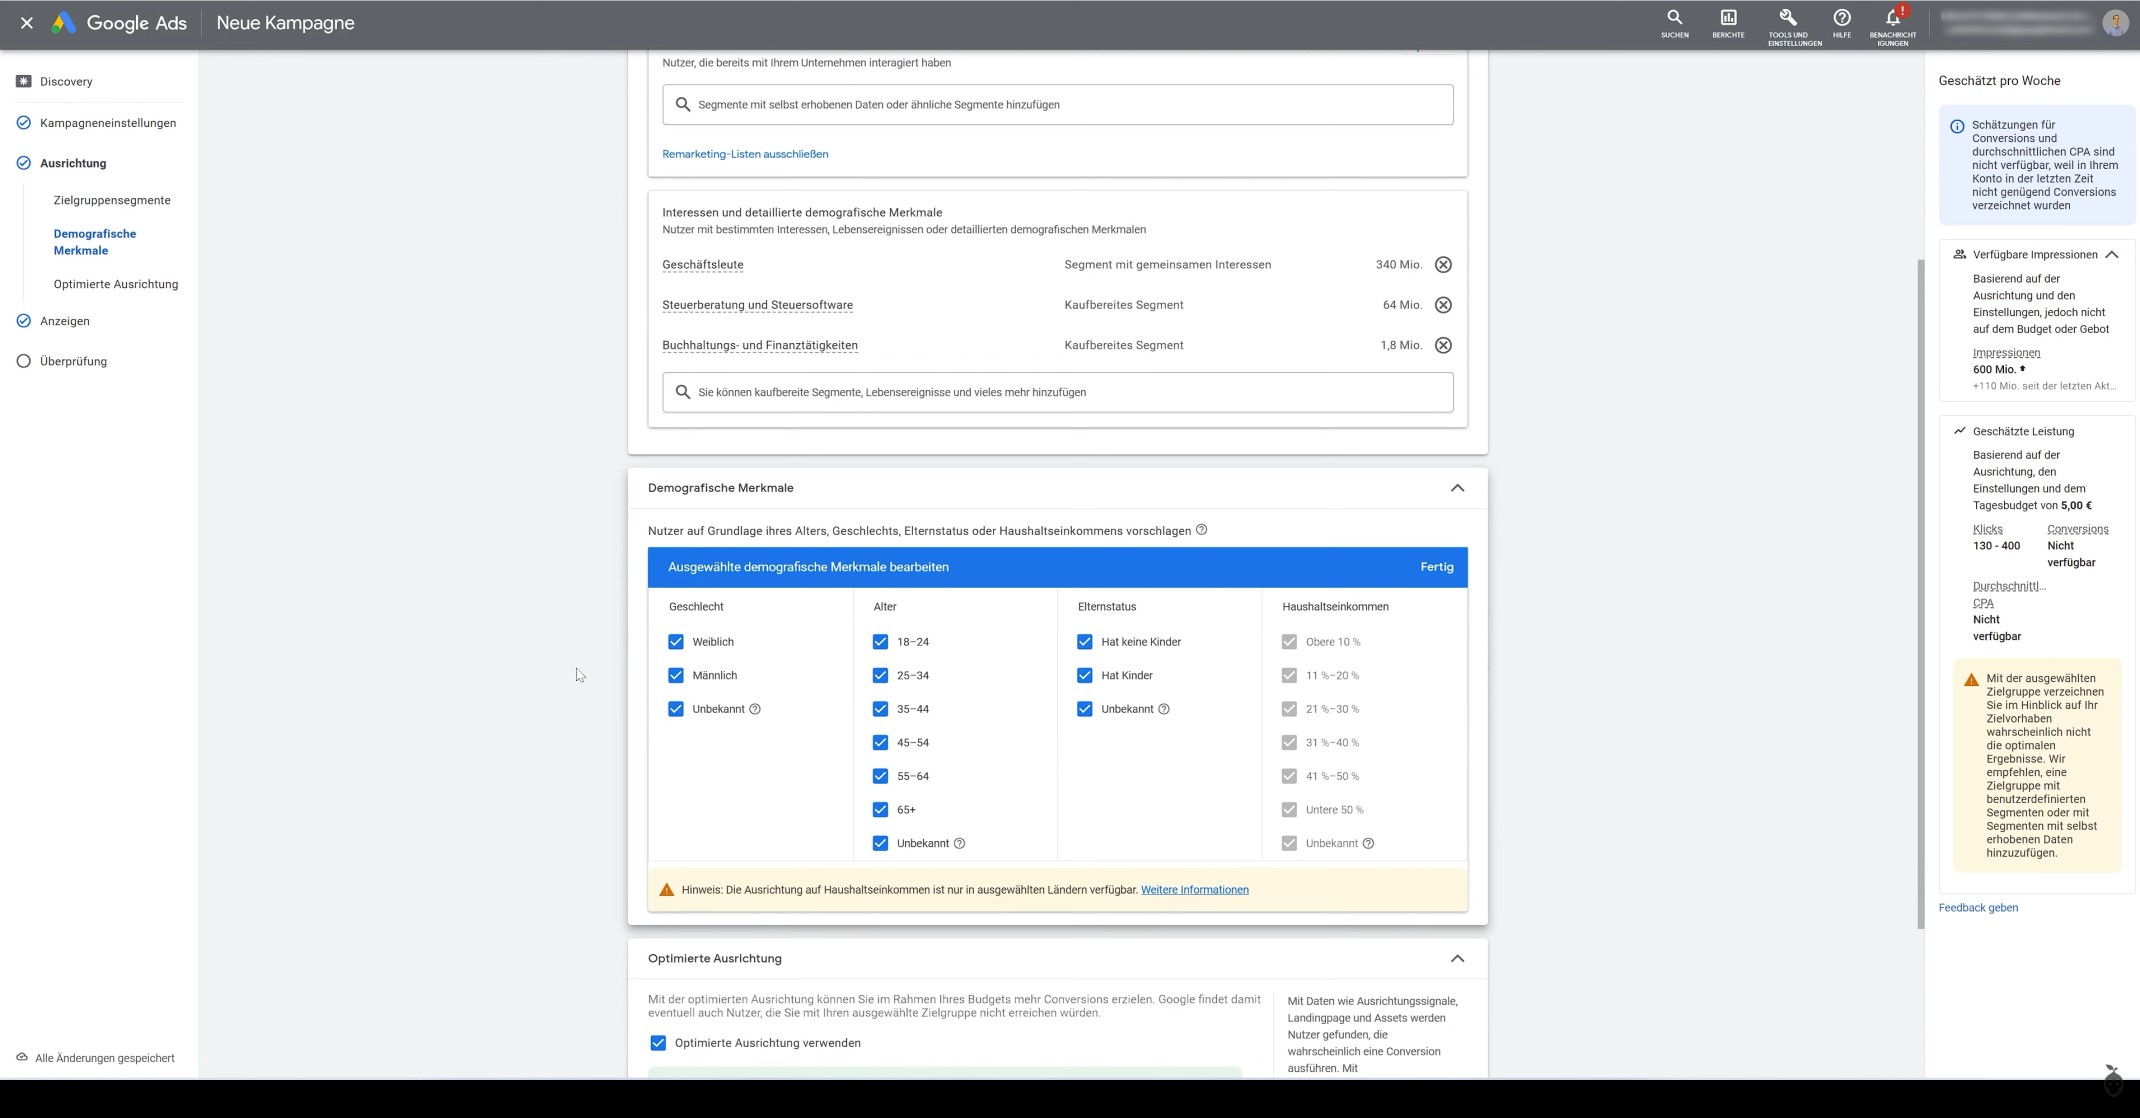Collapse the Optimierte Ausrichtung section
This screenshot has height=1118, width=2140.
coord(1457,958)
